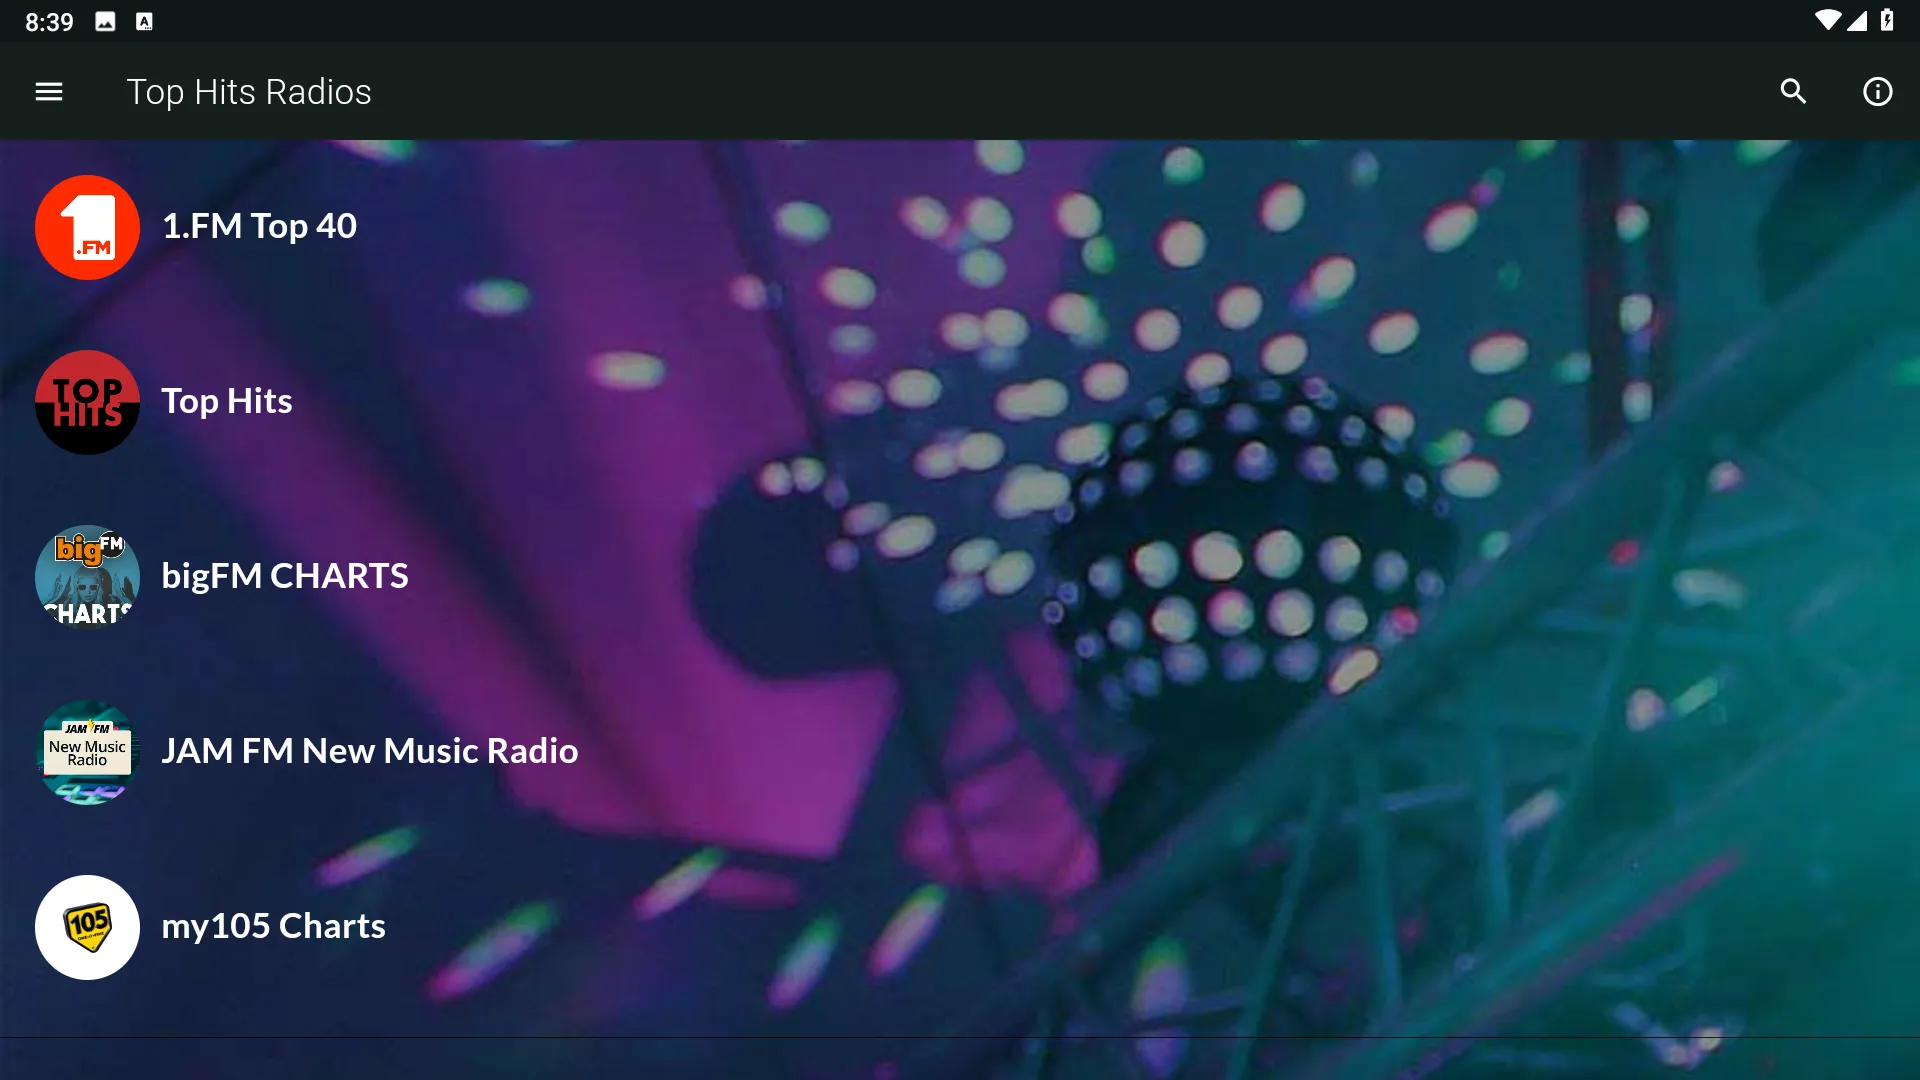Open the 1.FM Top 40 radio station

tap(258, 224)
